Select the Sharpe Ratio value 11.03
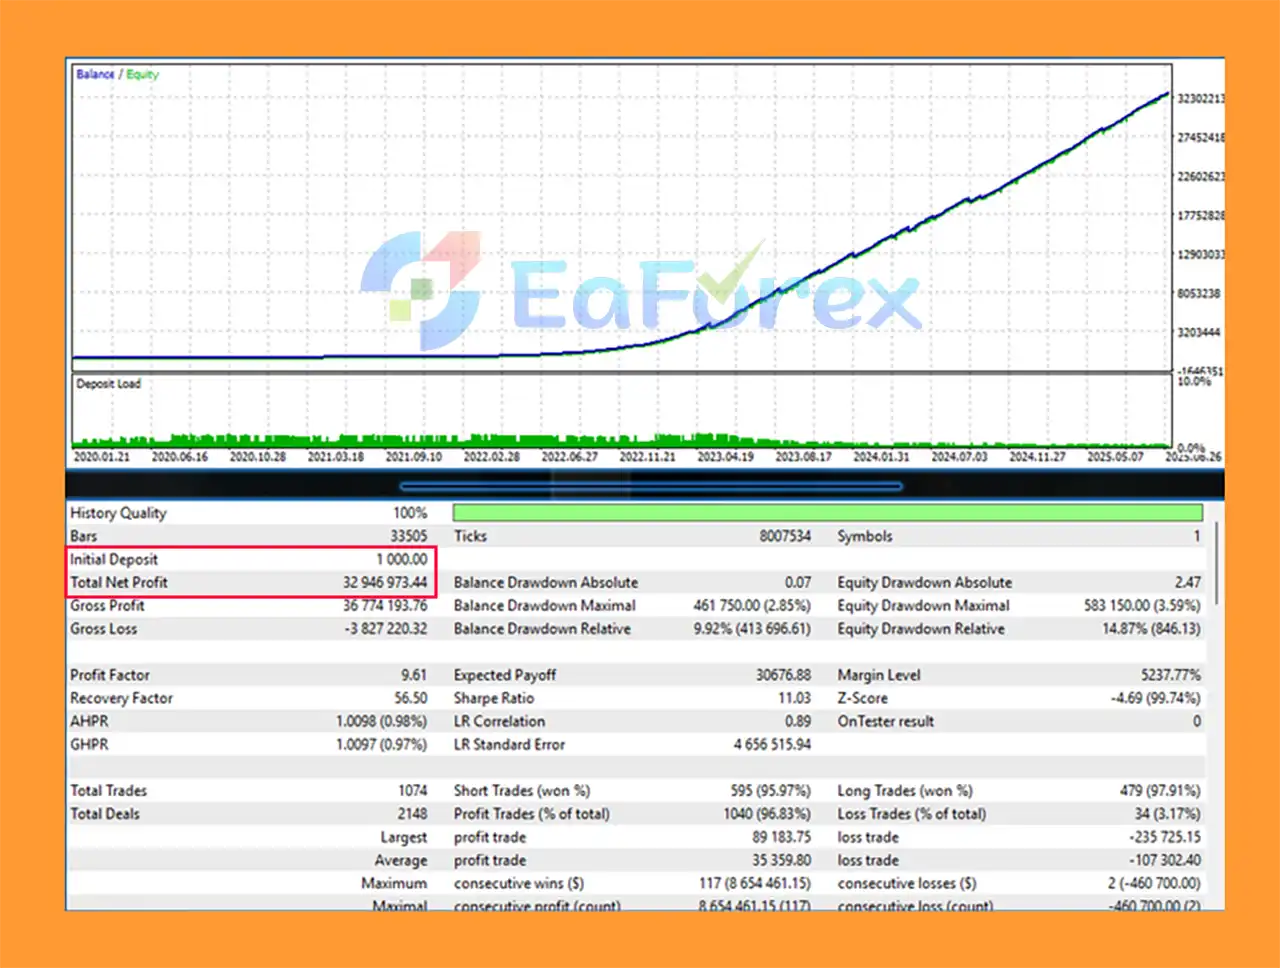1280x968 pixels. coord(794,698)
